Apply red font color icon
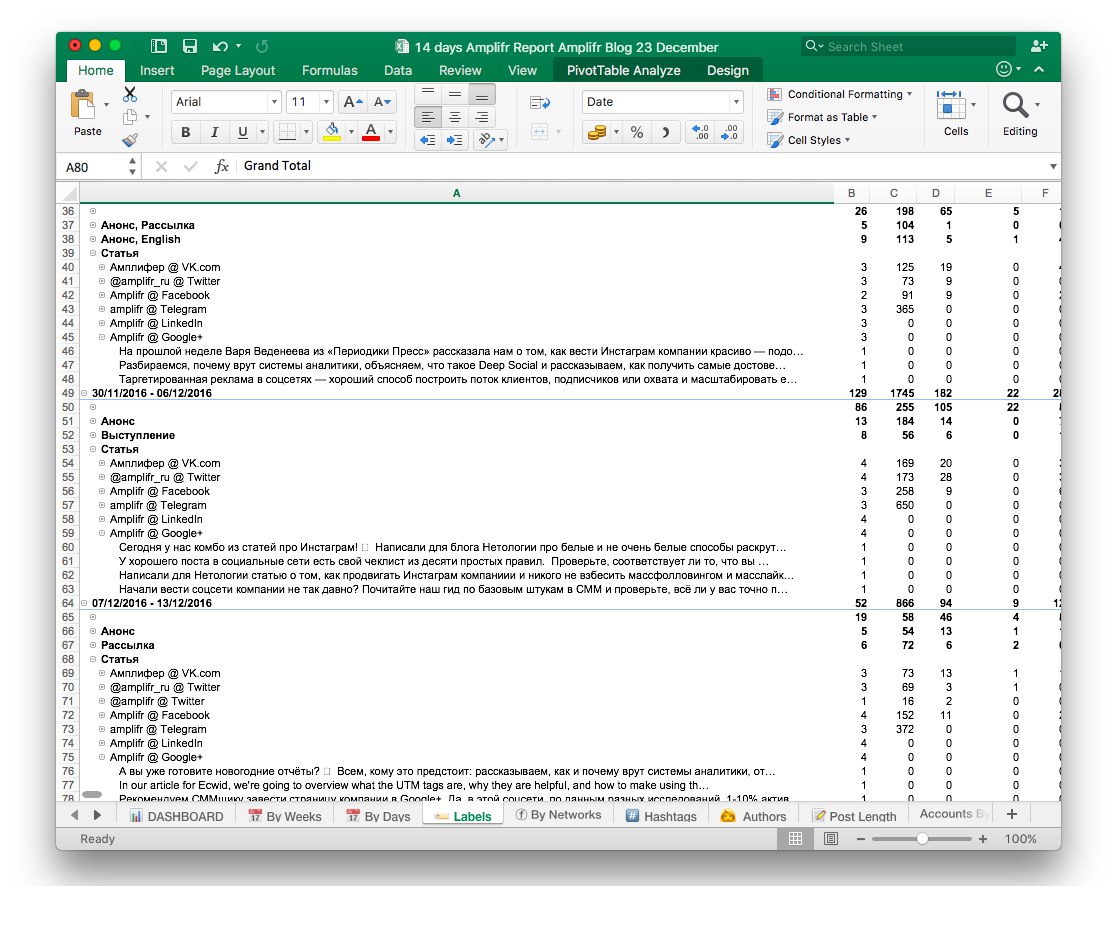Screen dimensions: 1117x930 (x=370, y=132)
